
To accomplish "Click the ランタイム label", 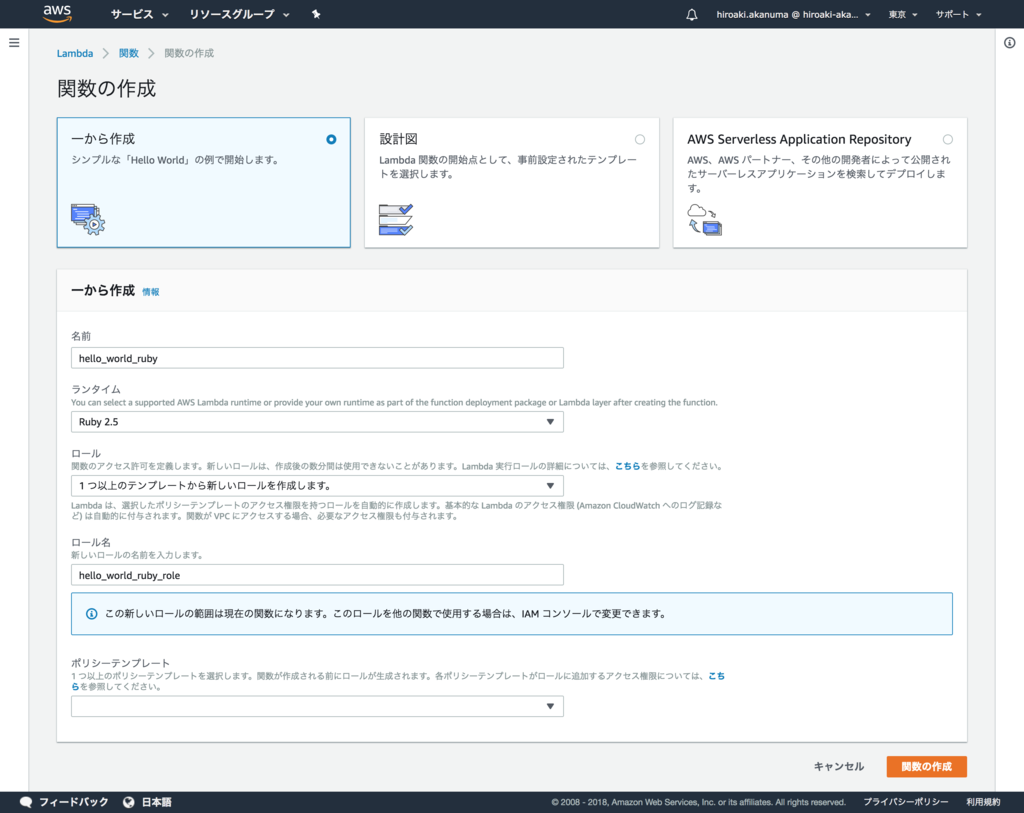I will [x=95, y=389].
